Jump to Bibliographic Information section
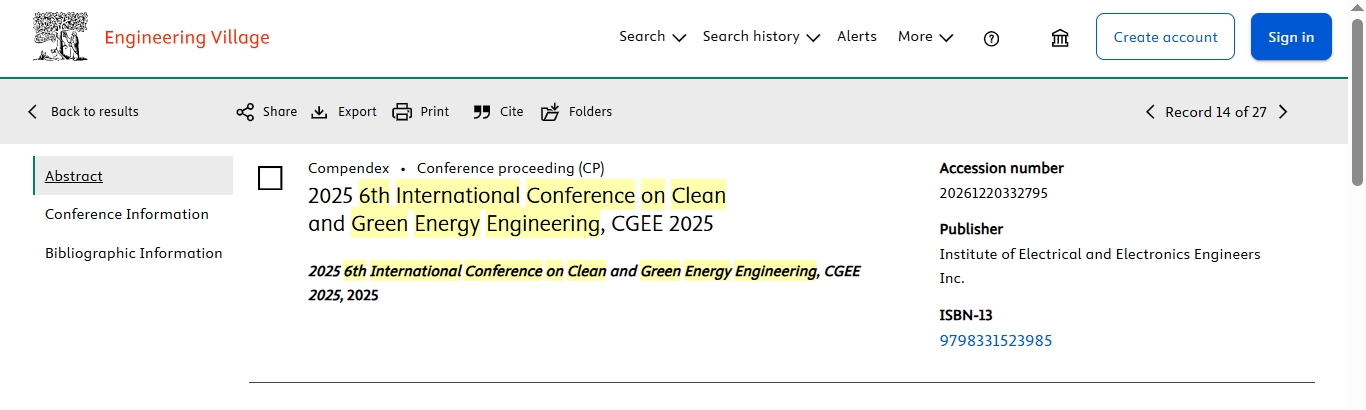 (134, 253)
